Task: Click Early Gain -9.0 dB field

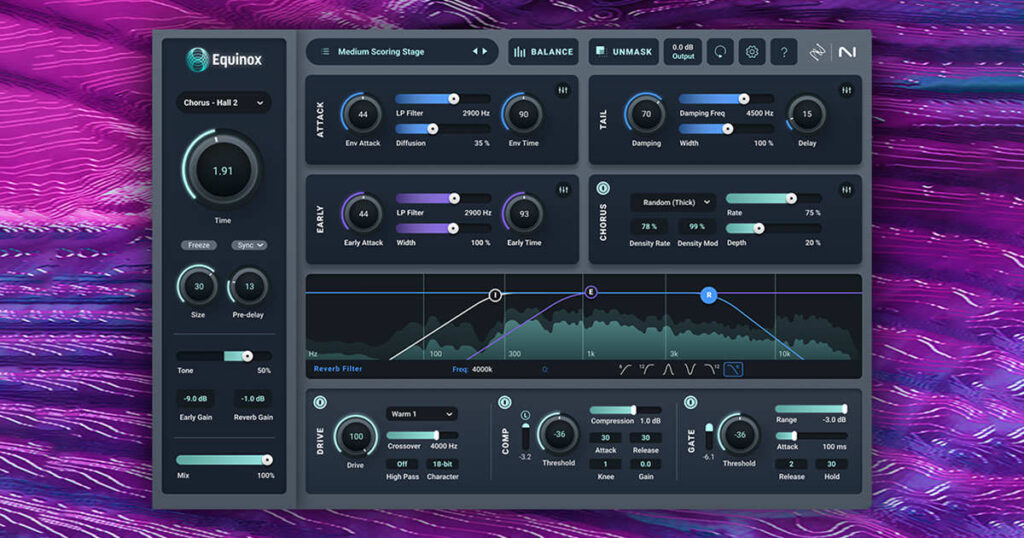Action: click(195, 399)
